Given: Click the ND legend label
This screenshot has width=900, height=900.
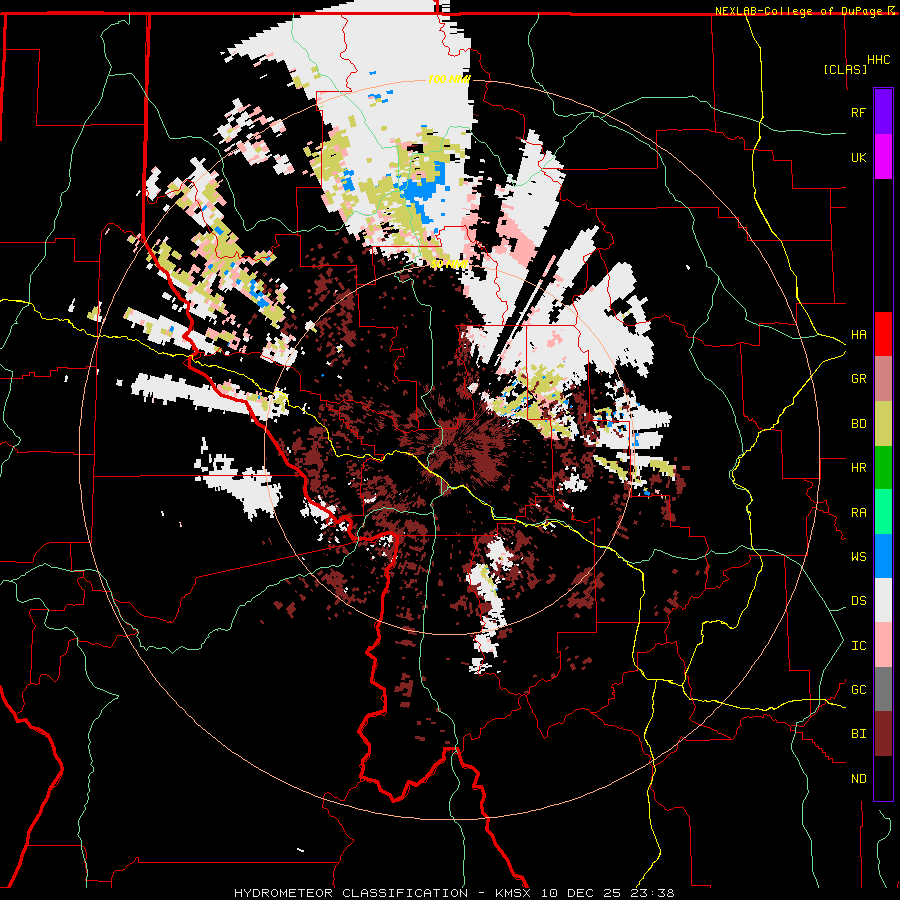Looking at the screenshot, I should [858, 779].
